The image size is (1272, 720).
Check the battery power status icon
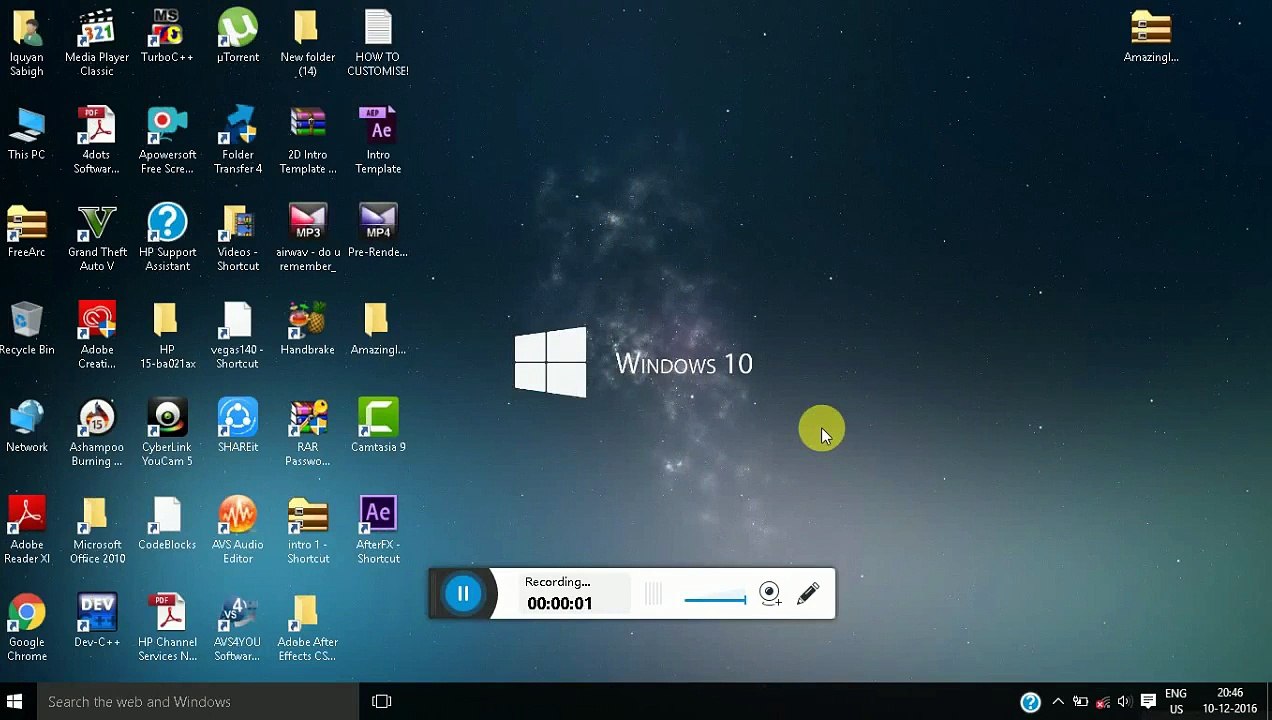tap(1081, 702)
